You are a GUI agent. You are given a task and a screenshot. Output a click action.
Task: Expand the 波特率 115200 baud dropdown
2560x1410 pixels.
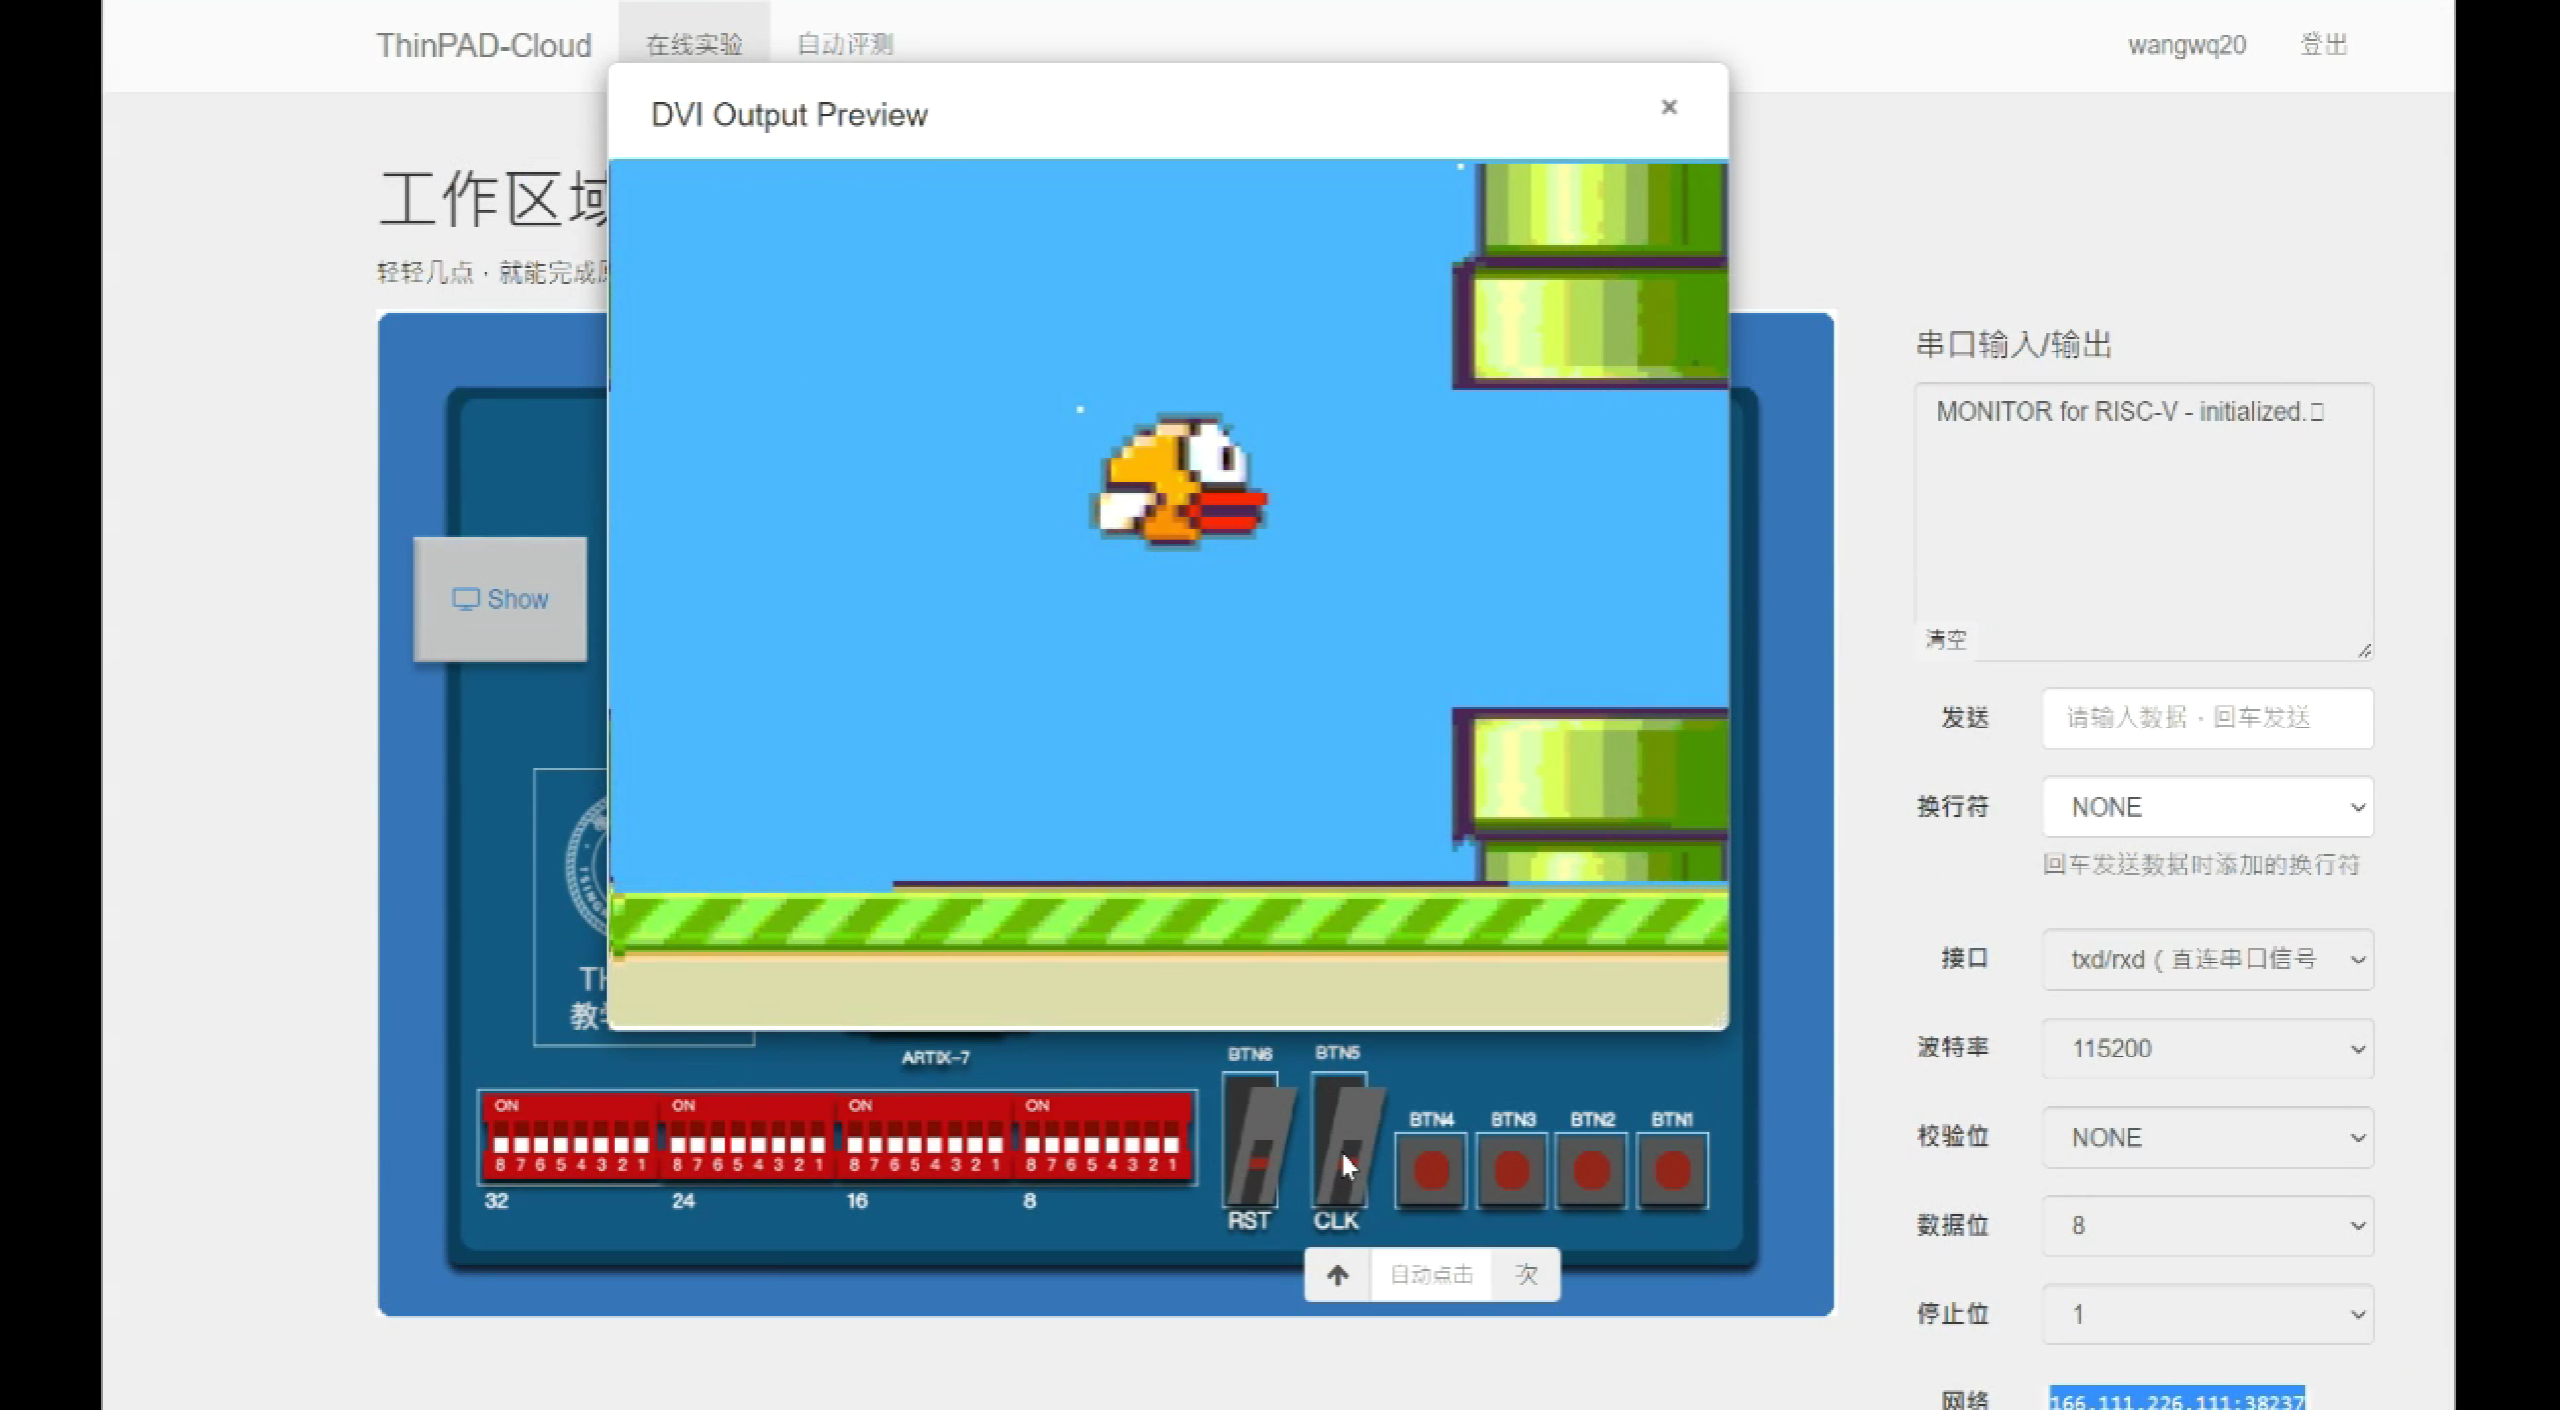pyautogui.click(x=2207, y=1048)
